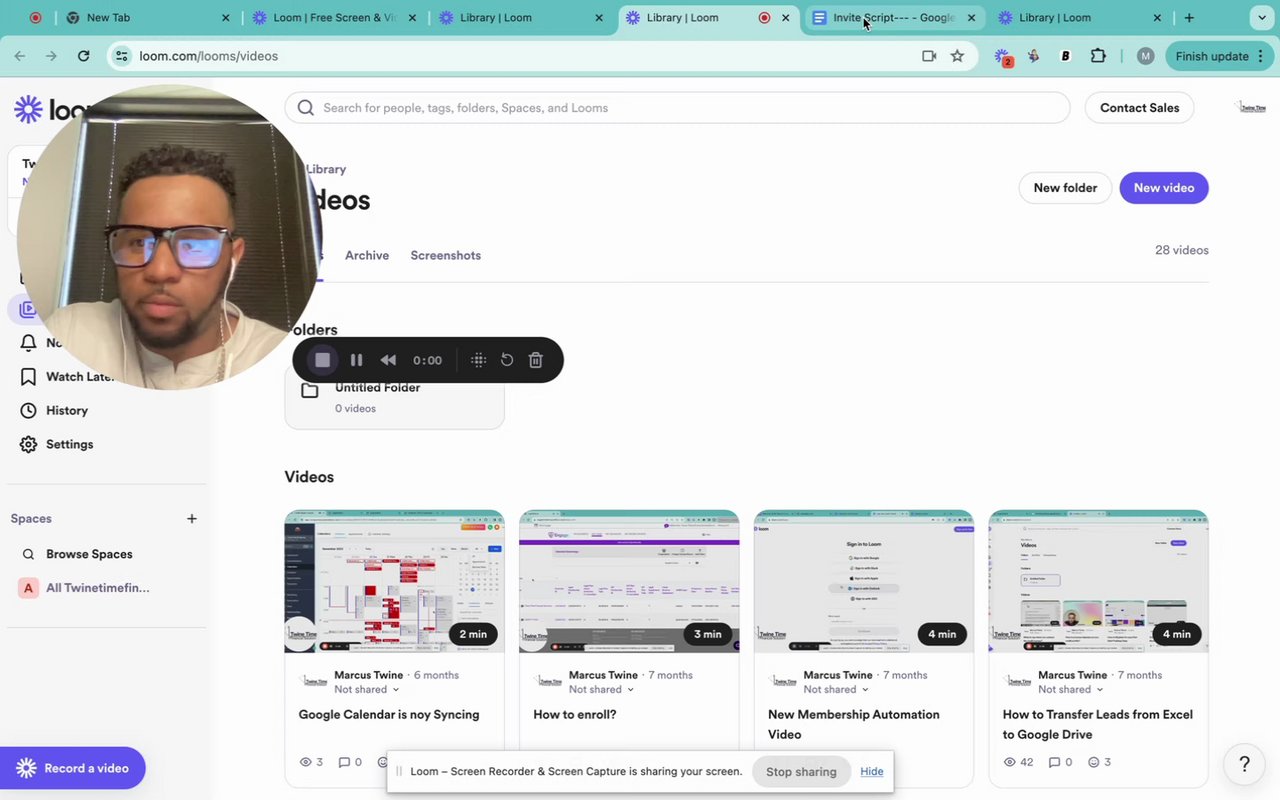1280x800 pixels.
Task: Hide the screen sharing notification bar
Action: [x=872, y=771]
